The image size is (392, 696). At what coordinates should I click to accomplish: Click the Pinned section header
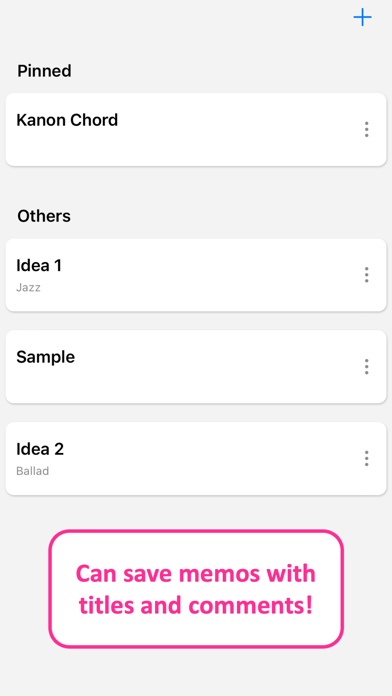point(44,71)
